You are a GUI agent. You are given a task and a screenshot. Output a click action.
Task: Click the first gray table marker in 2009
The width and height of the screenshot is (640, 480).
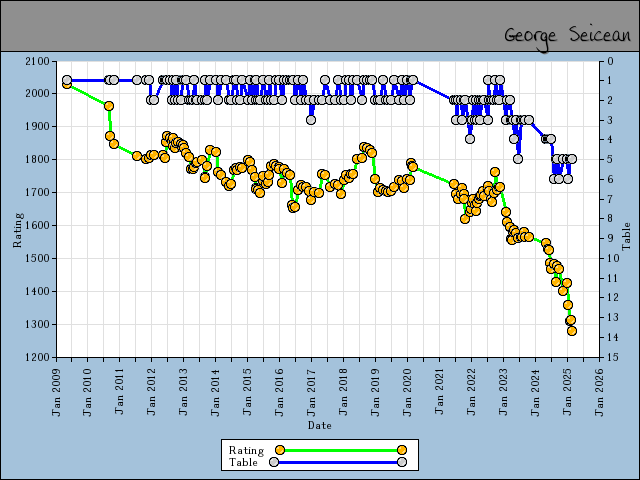pos(67,80)
